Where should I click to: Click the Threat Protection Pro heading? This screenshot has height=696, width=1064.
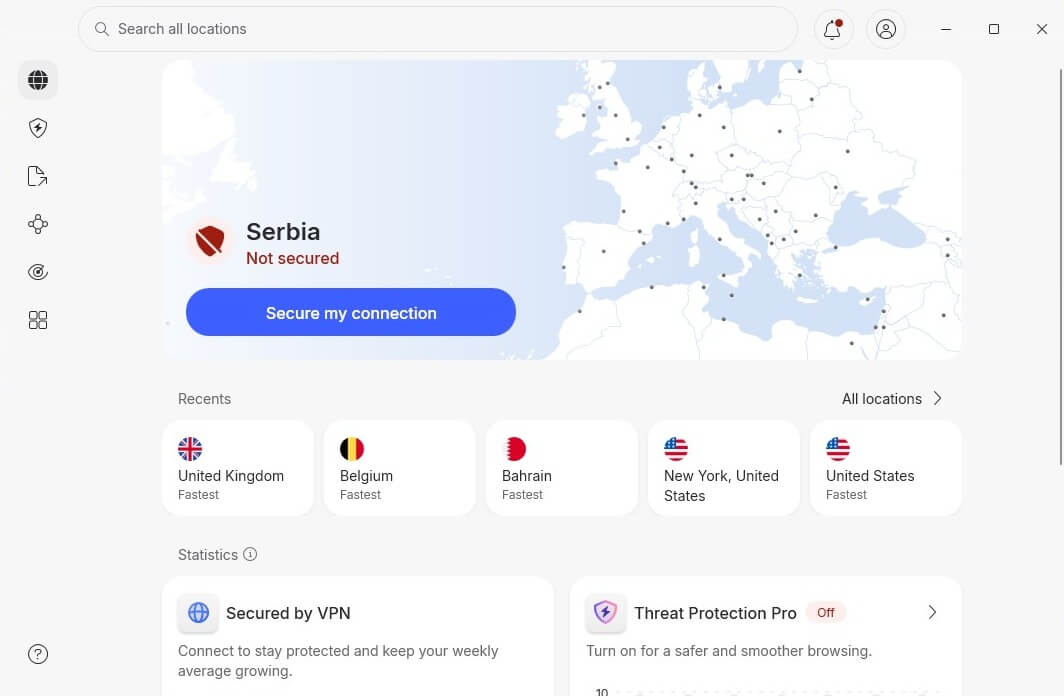[x=715, y=613]
